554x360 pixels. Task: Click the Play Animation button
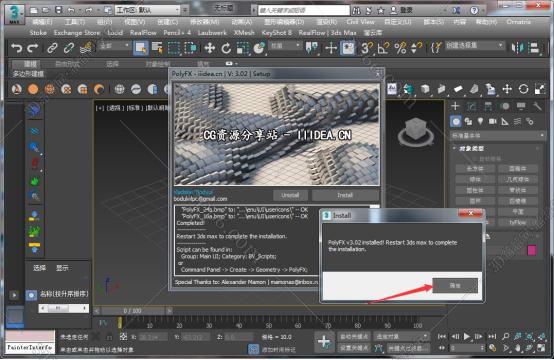(467, 336)
